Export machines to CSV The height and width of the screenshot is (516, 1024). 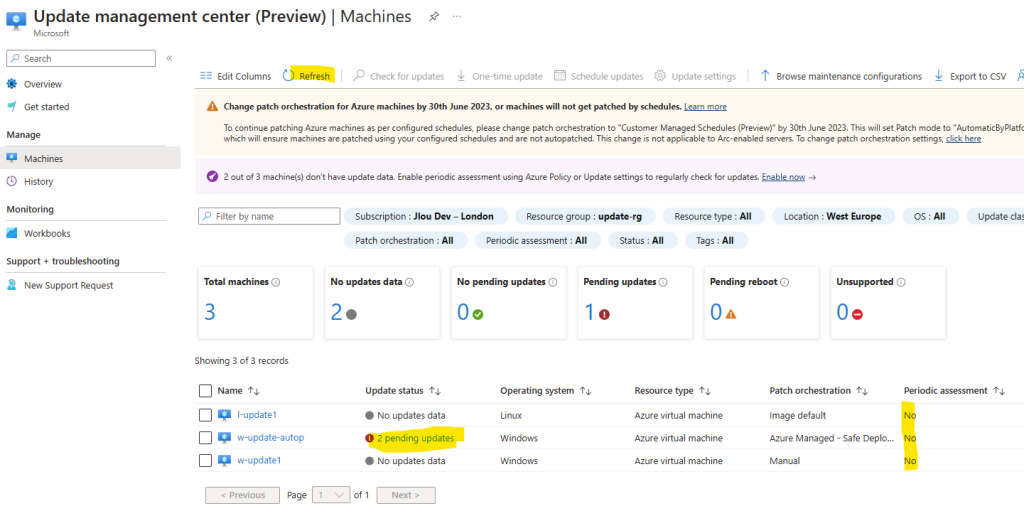[970, 76]
